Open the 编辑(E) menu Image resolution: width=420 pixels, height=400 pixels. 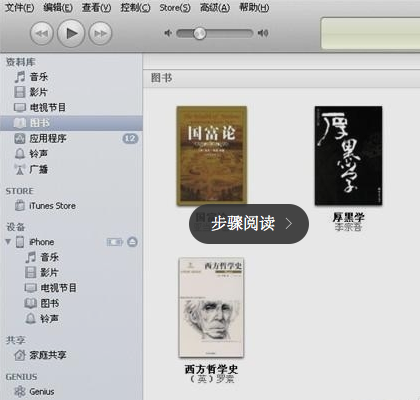pos(58,7)
